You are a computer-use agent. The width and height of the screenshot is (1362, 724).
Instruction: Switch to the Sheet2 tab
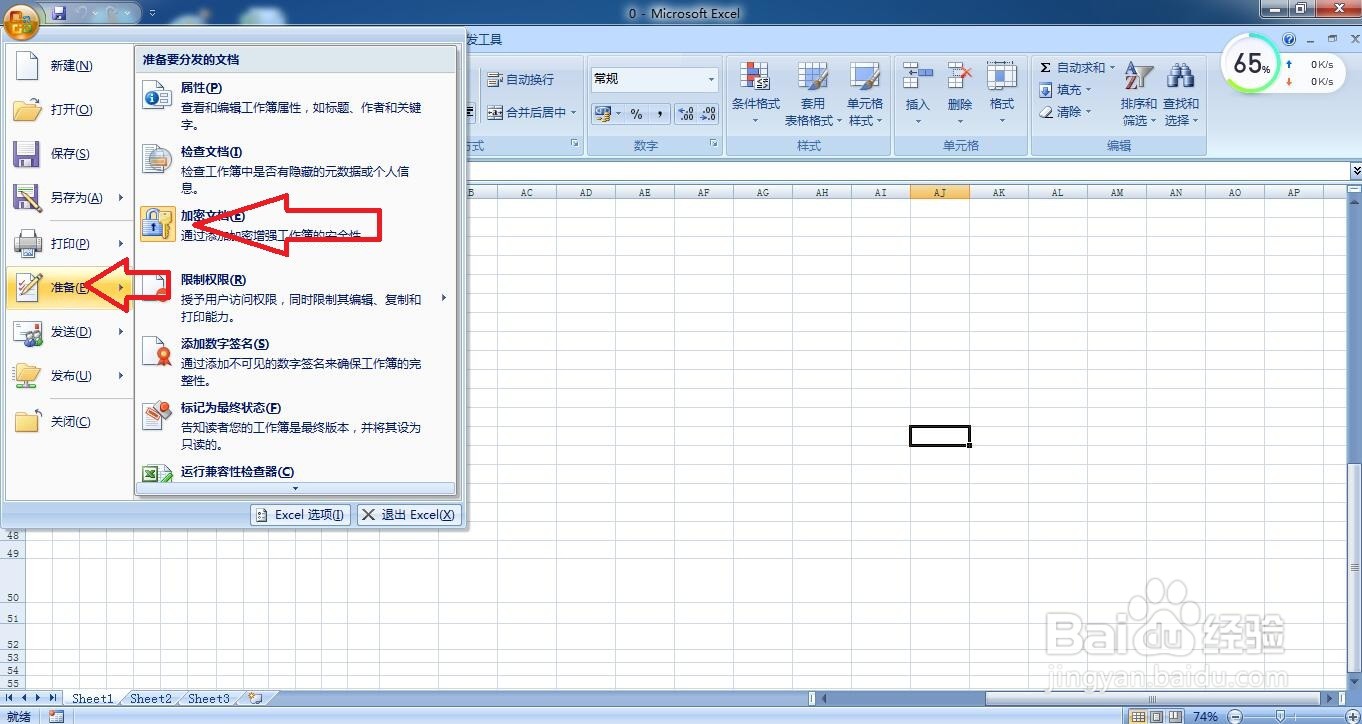tap(151, 699)
